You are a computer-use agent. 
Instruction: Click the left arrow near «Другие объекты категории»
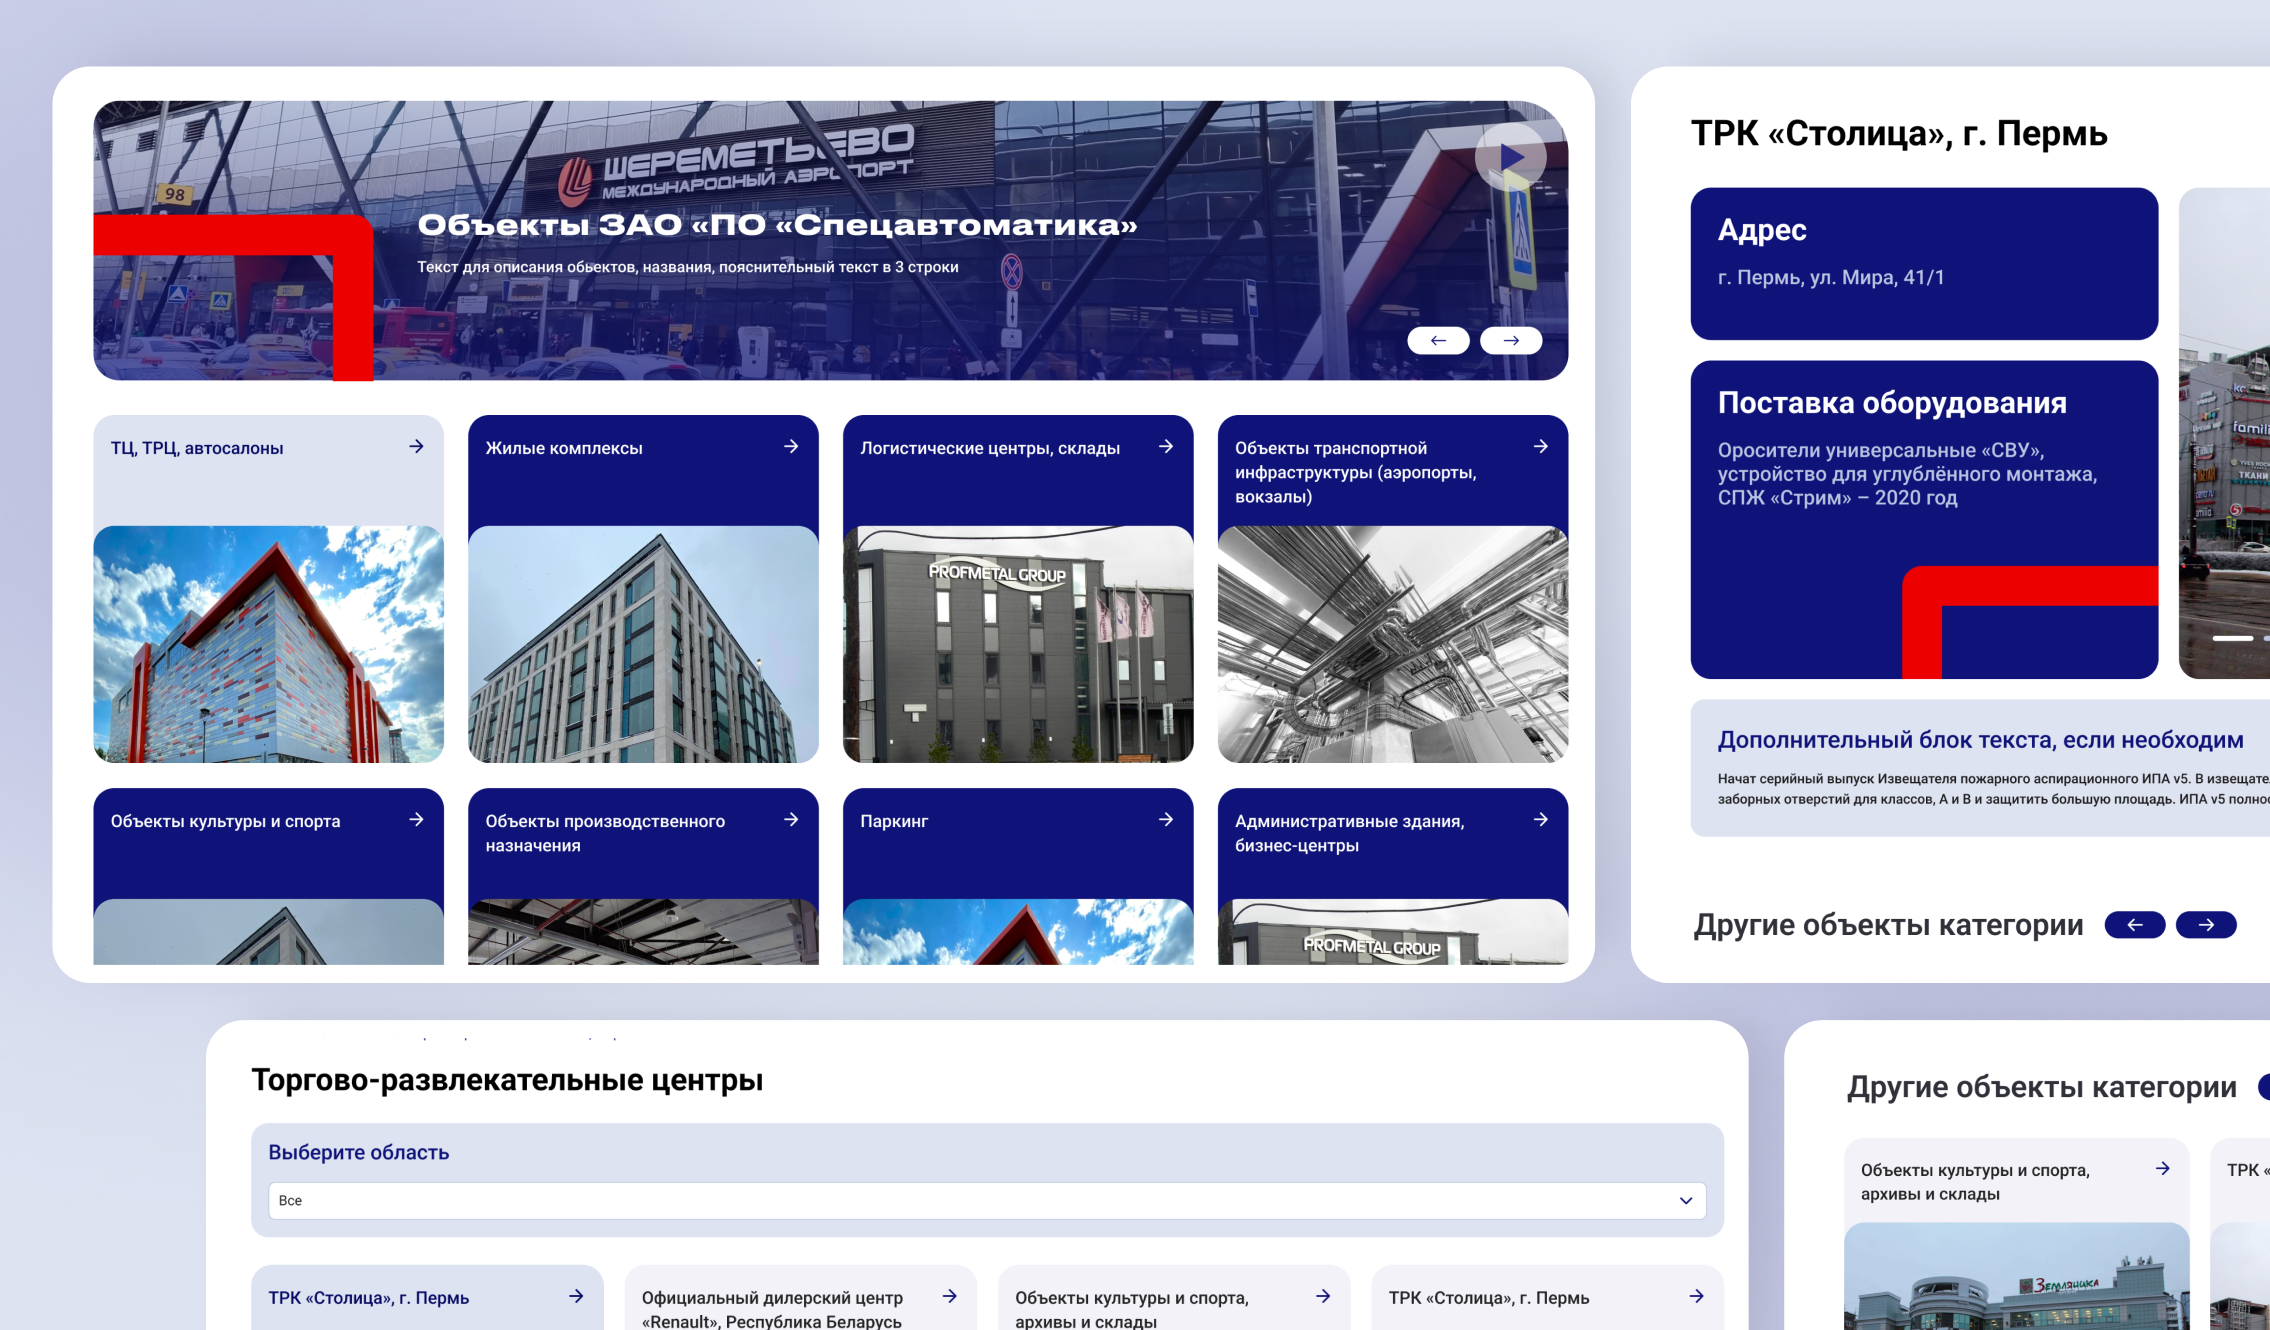(x=2135, y=925)
